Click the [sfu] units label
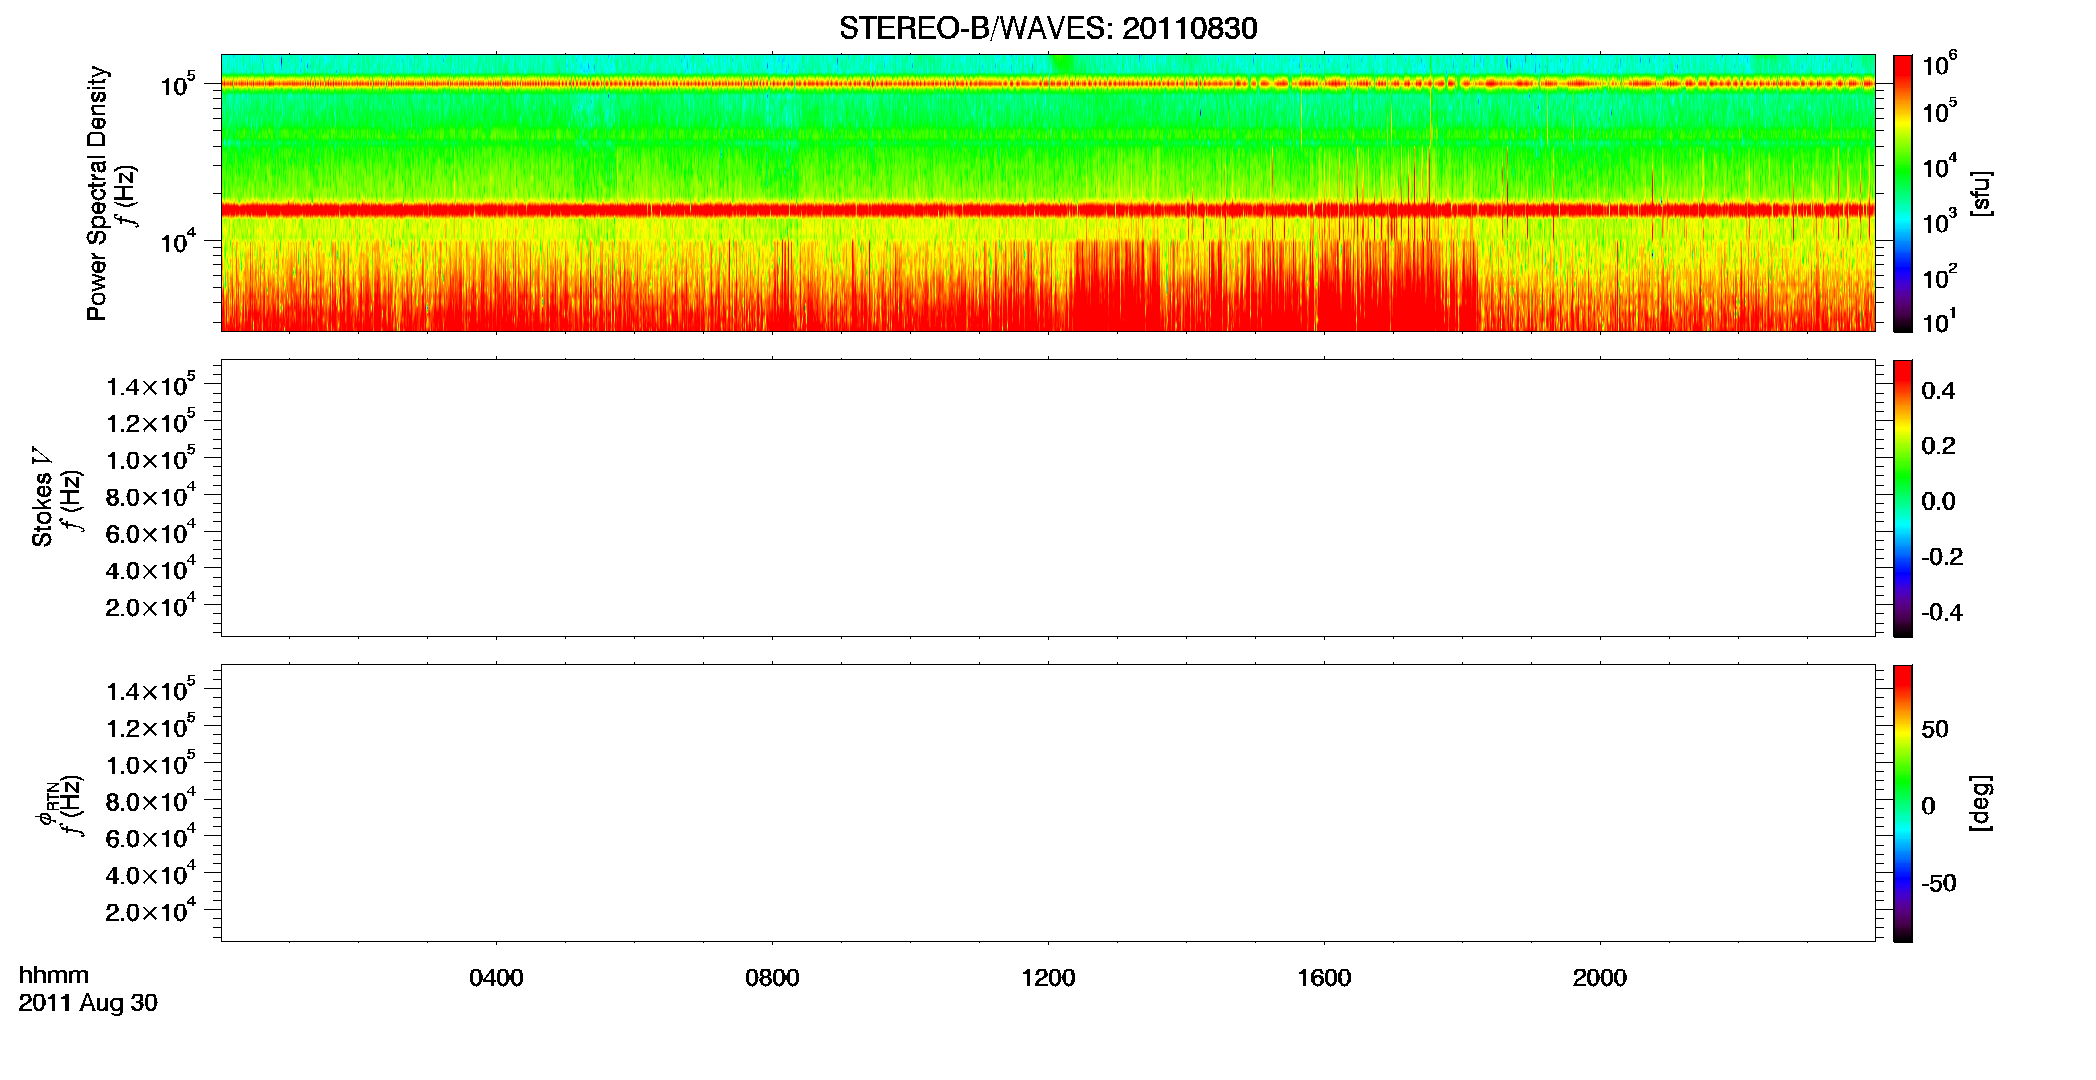Screen dimensions: 2096x1080 point(1981,193)
